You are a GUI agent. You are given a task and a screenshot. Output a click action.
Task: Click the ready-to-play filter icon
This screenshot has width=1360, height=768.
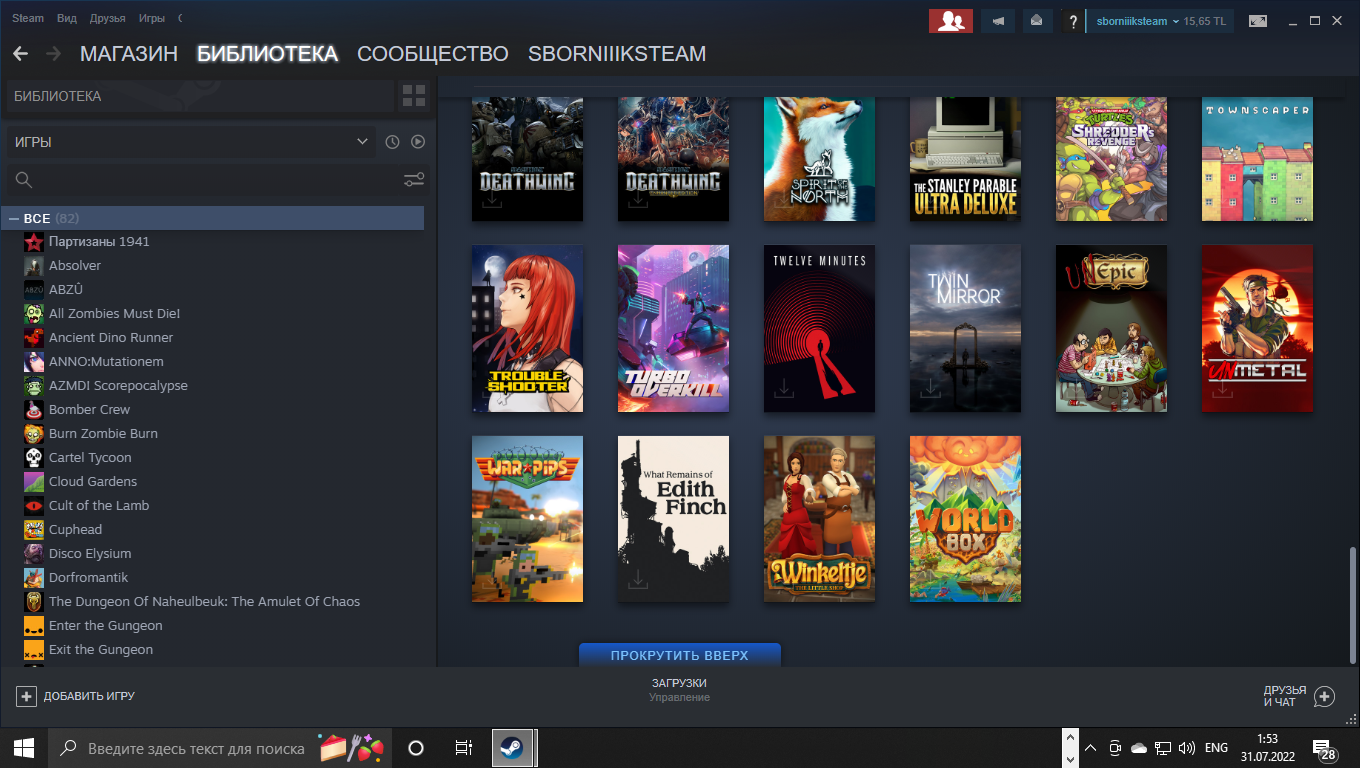point(418,142)
